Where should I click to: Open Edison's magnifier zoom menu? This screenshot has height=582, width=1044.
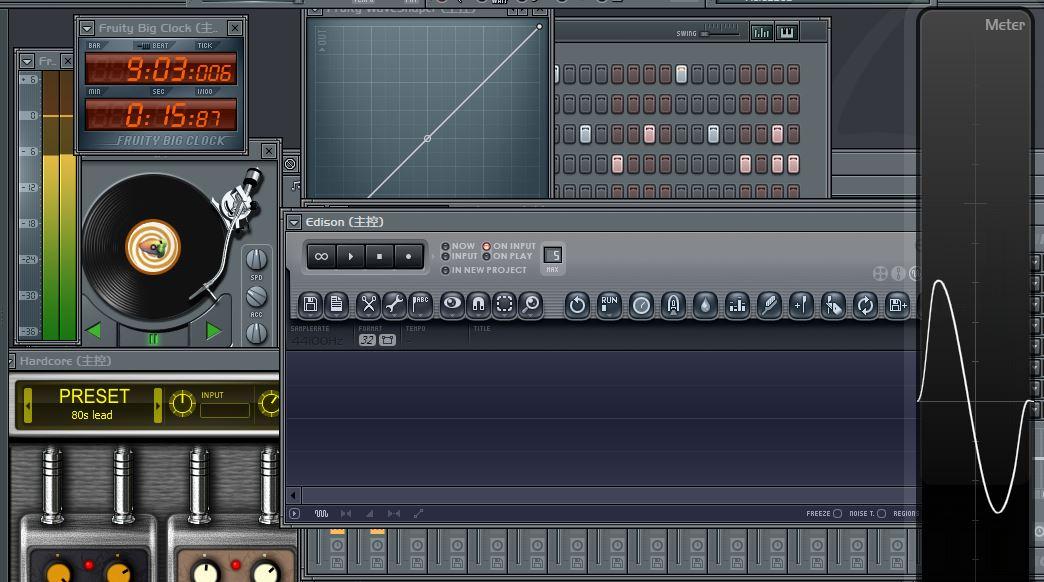[531, 305]
